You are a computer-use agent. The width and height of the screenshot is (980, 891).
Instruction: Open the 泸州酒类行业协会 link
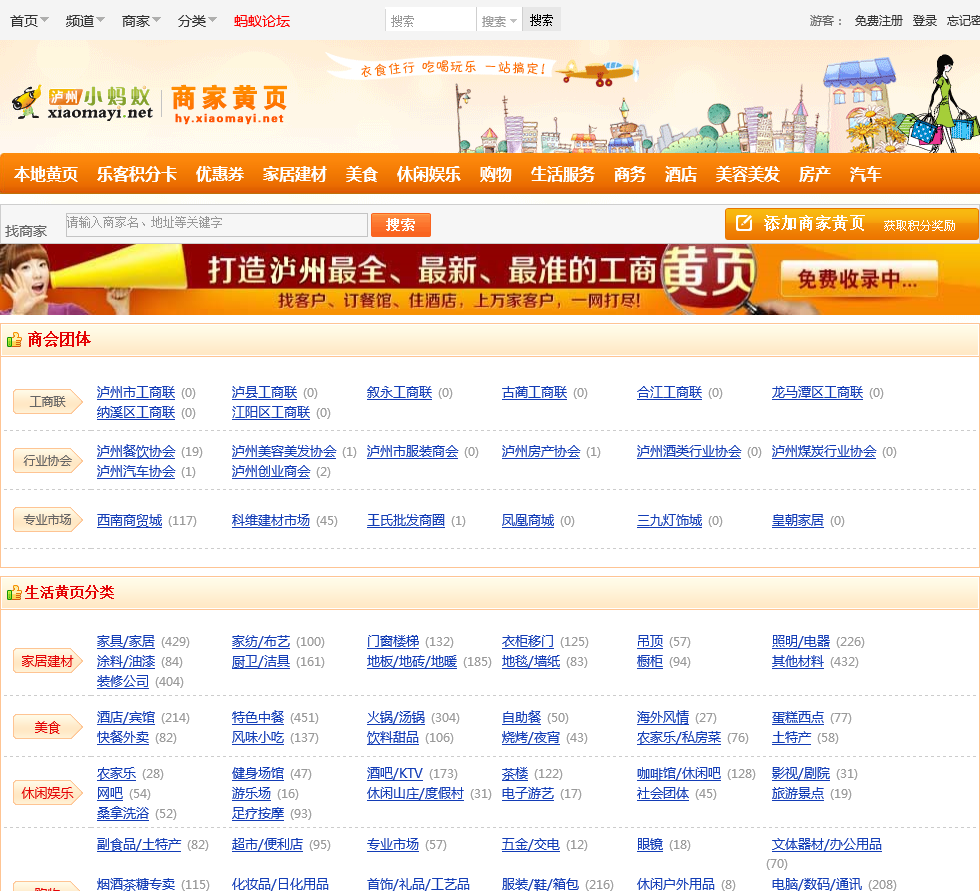point(689,452)
